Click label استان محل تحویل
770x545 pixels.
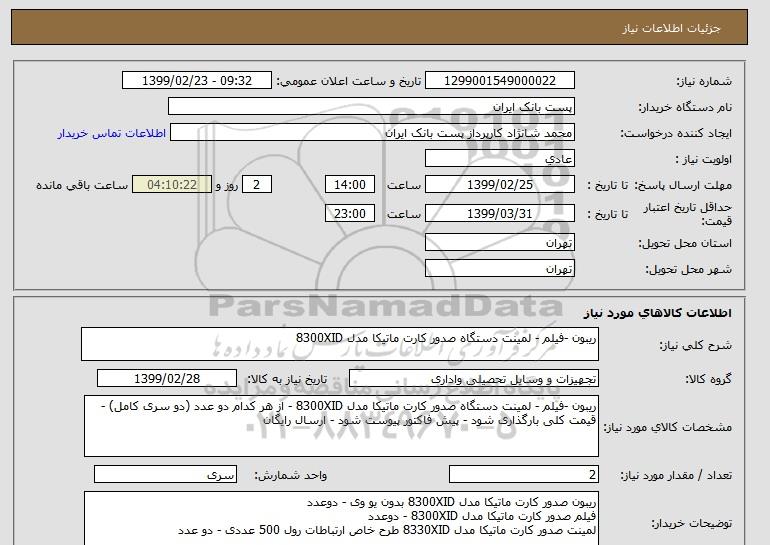tap(685, 243)
